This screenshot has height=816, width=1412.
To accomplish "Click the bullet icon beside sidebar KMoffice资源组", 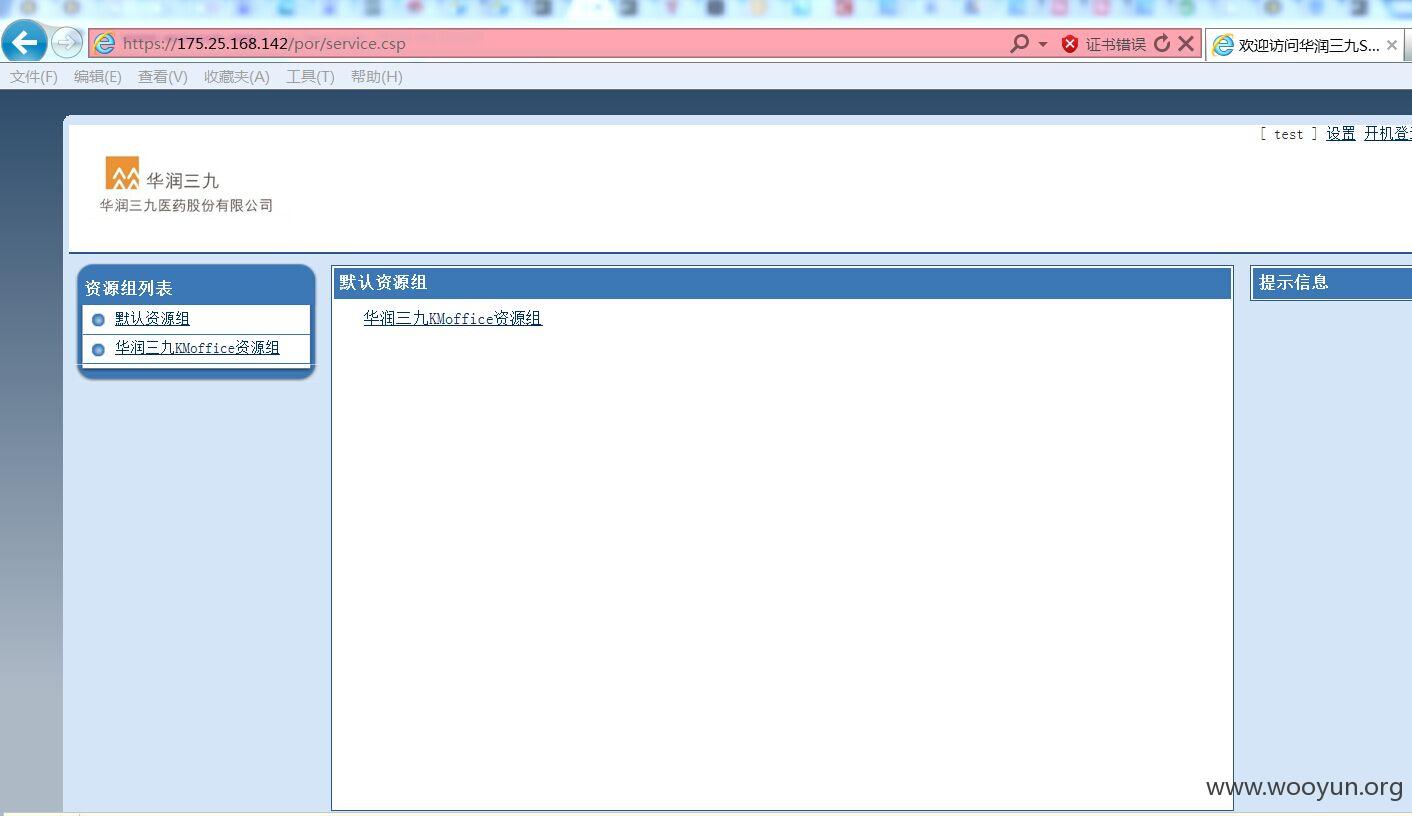I will point(98,350).
